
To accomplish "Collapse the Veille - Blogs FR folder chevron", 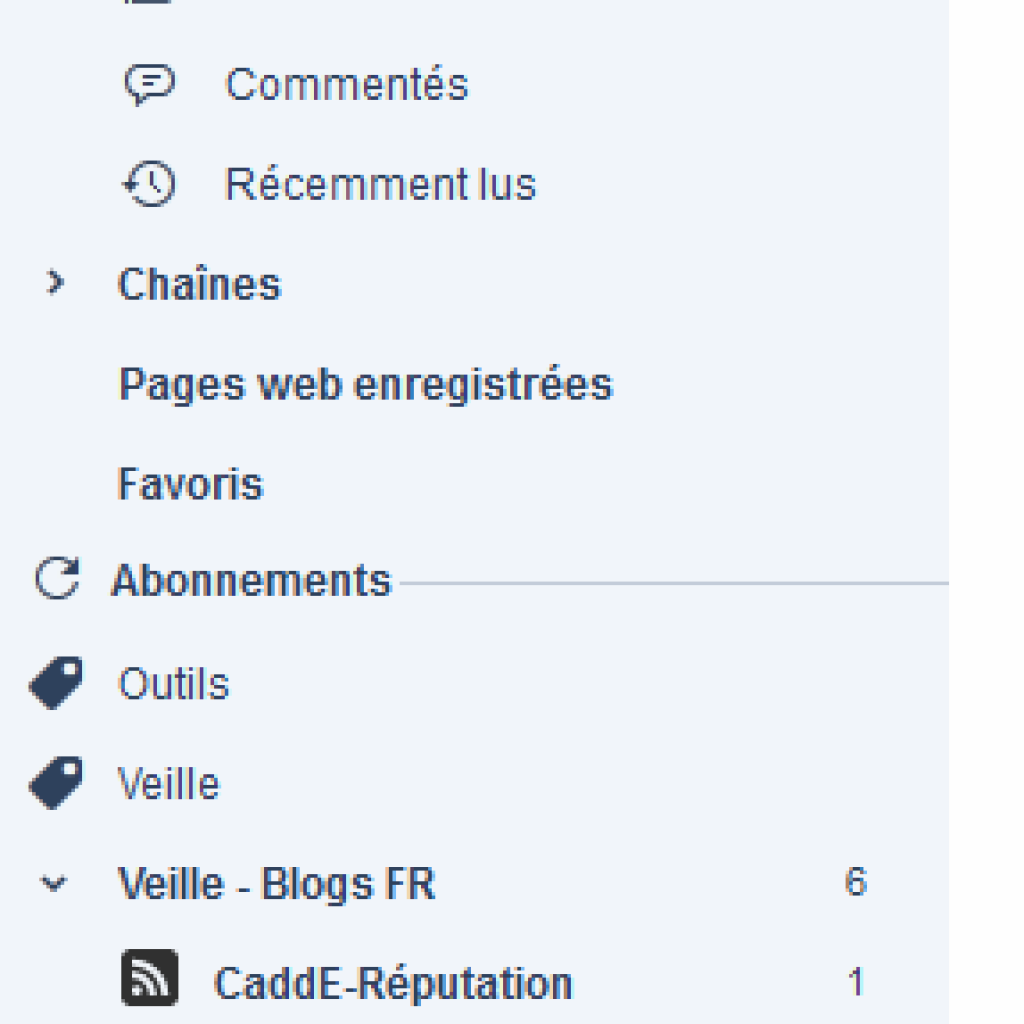I will (54, 884).
